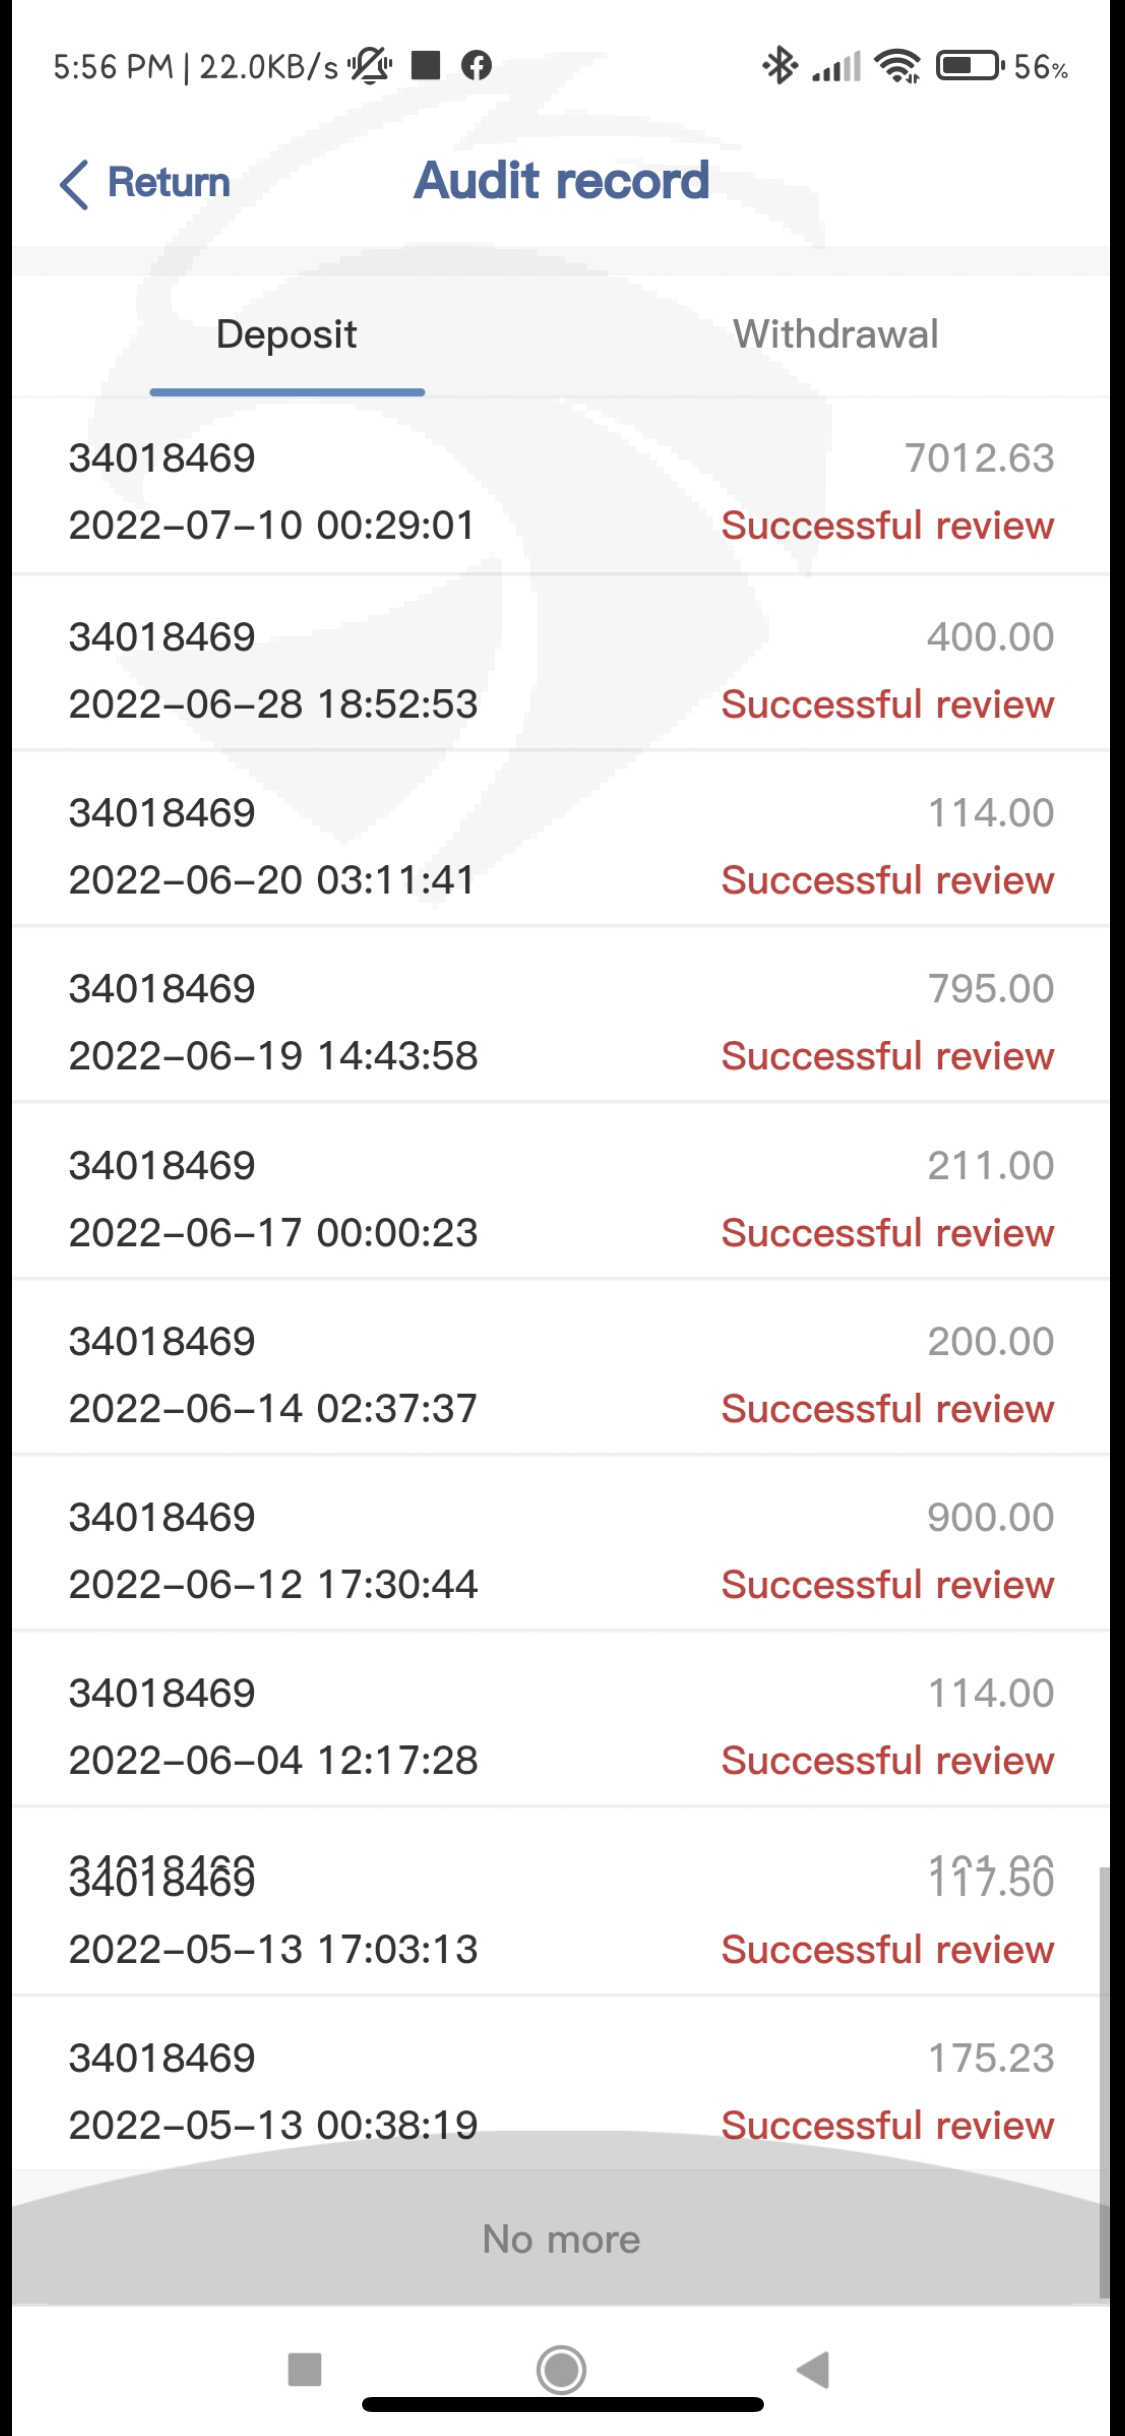Select the Deposit tab

tap(286, 334)
